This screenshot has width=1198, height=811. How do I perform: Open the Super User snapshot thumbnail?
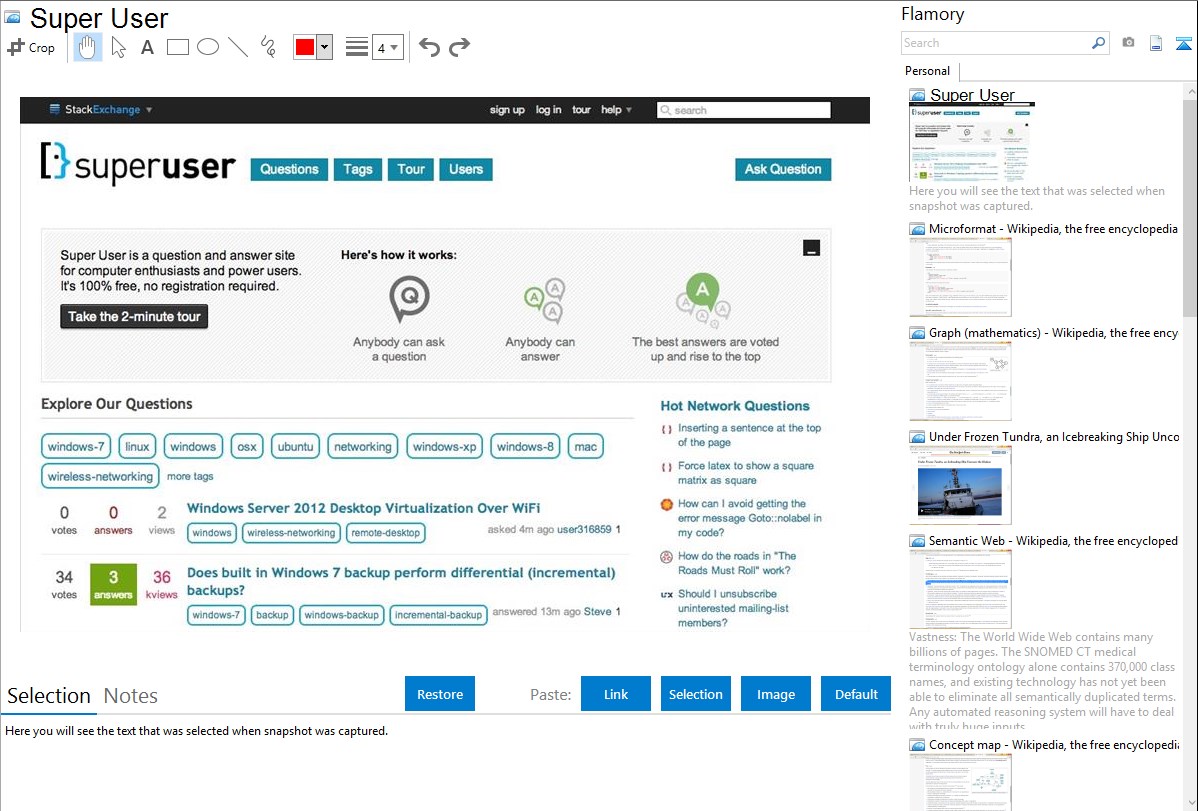point(972,142)
